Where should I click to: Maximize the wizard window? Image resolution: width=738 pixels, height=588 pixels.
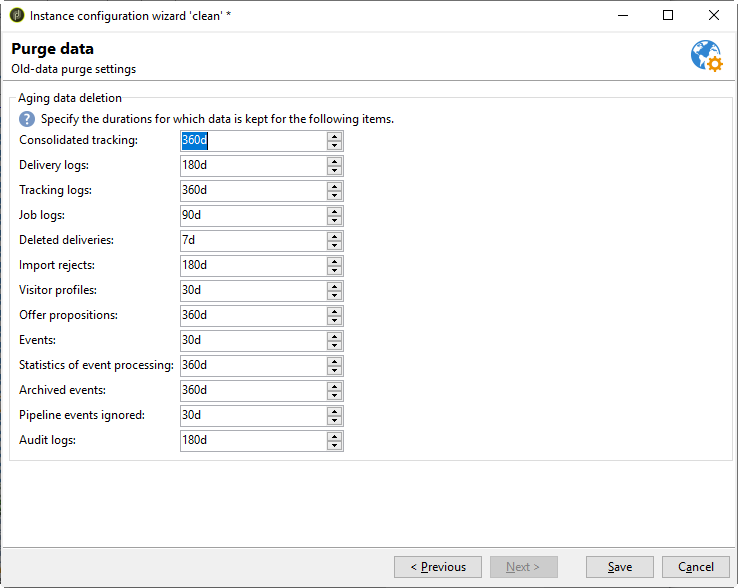(668, 16)
